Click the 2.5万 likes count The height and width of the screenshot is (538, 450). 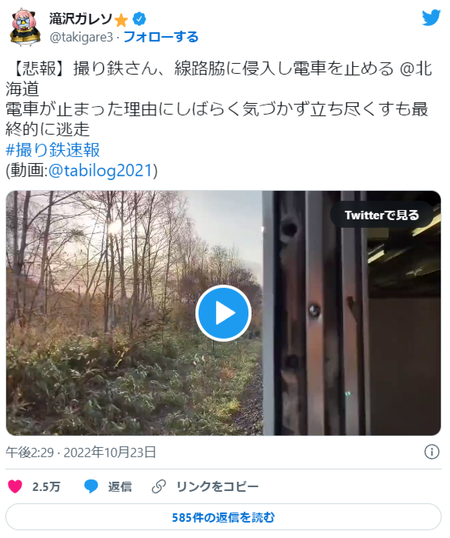(46, 487)
